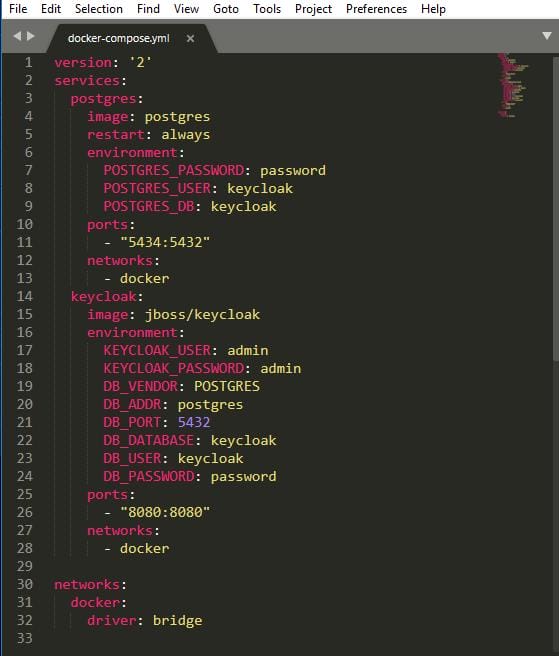This screenshot has width=559, height=656.
Task: Click 'POSTGRES_PASSWORD' key on line 7
Action: coord(174,170)
